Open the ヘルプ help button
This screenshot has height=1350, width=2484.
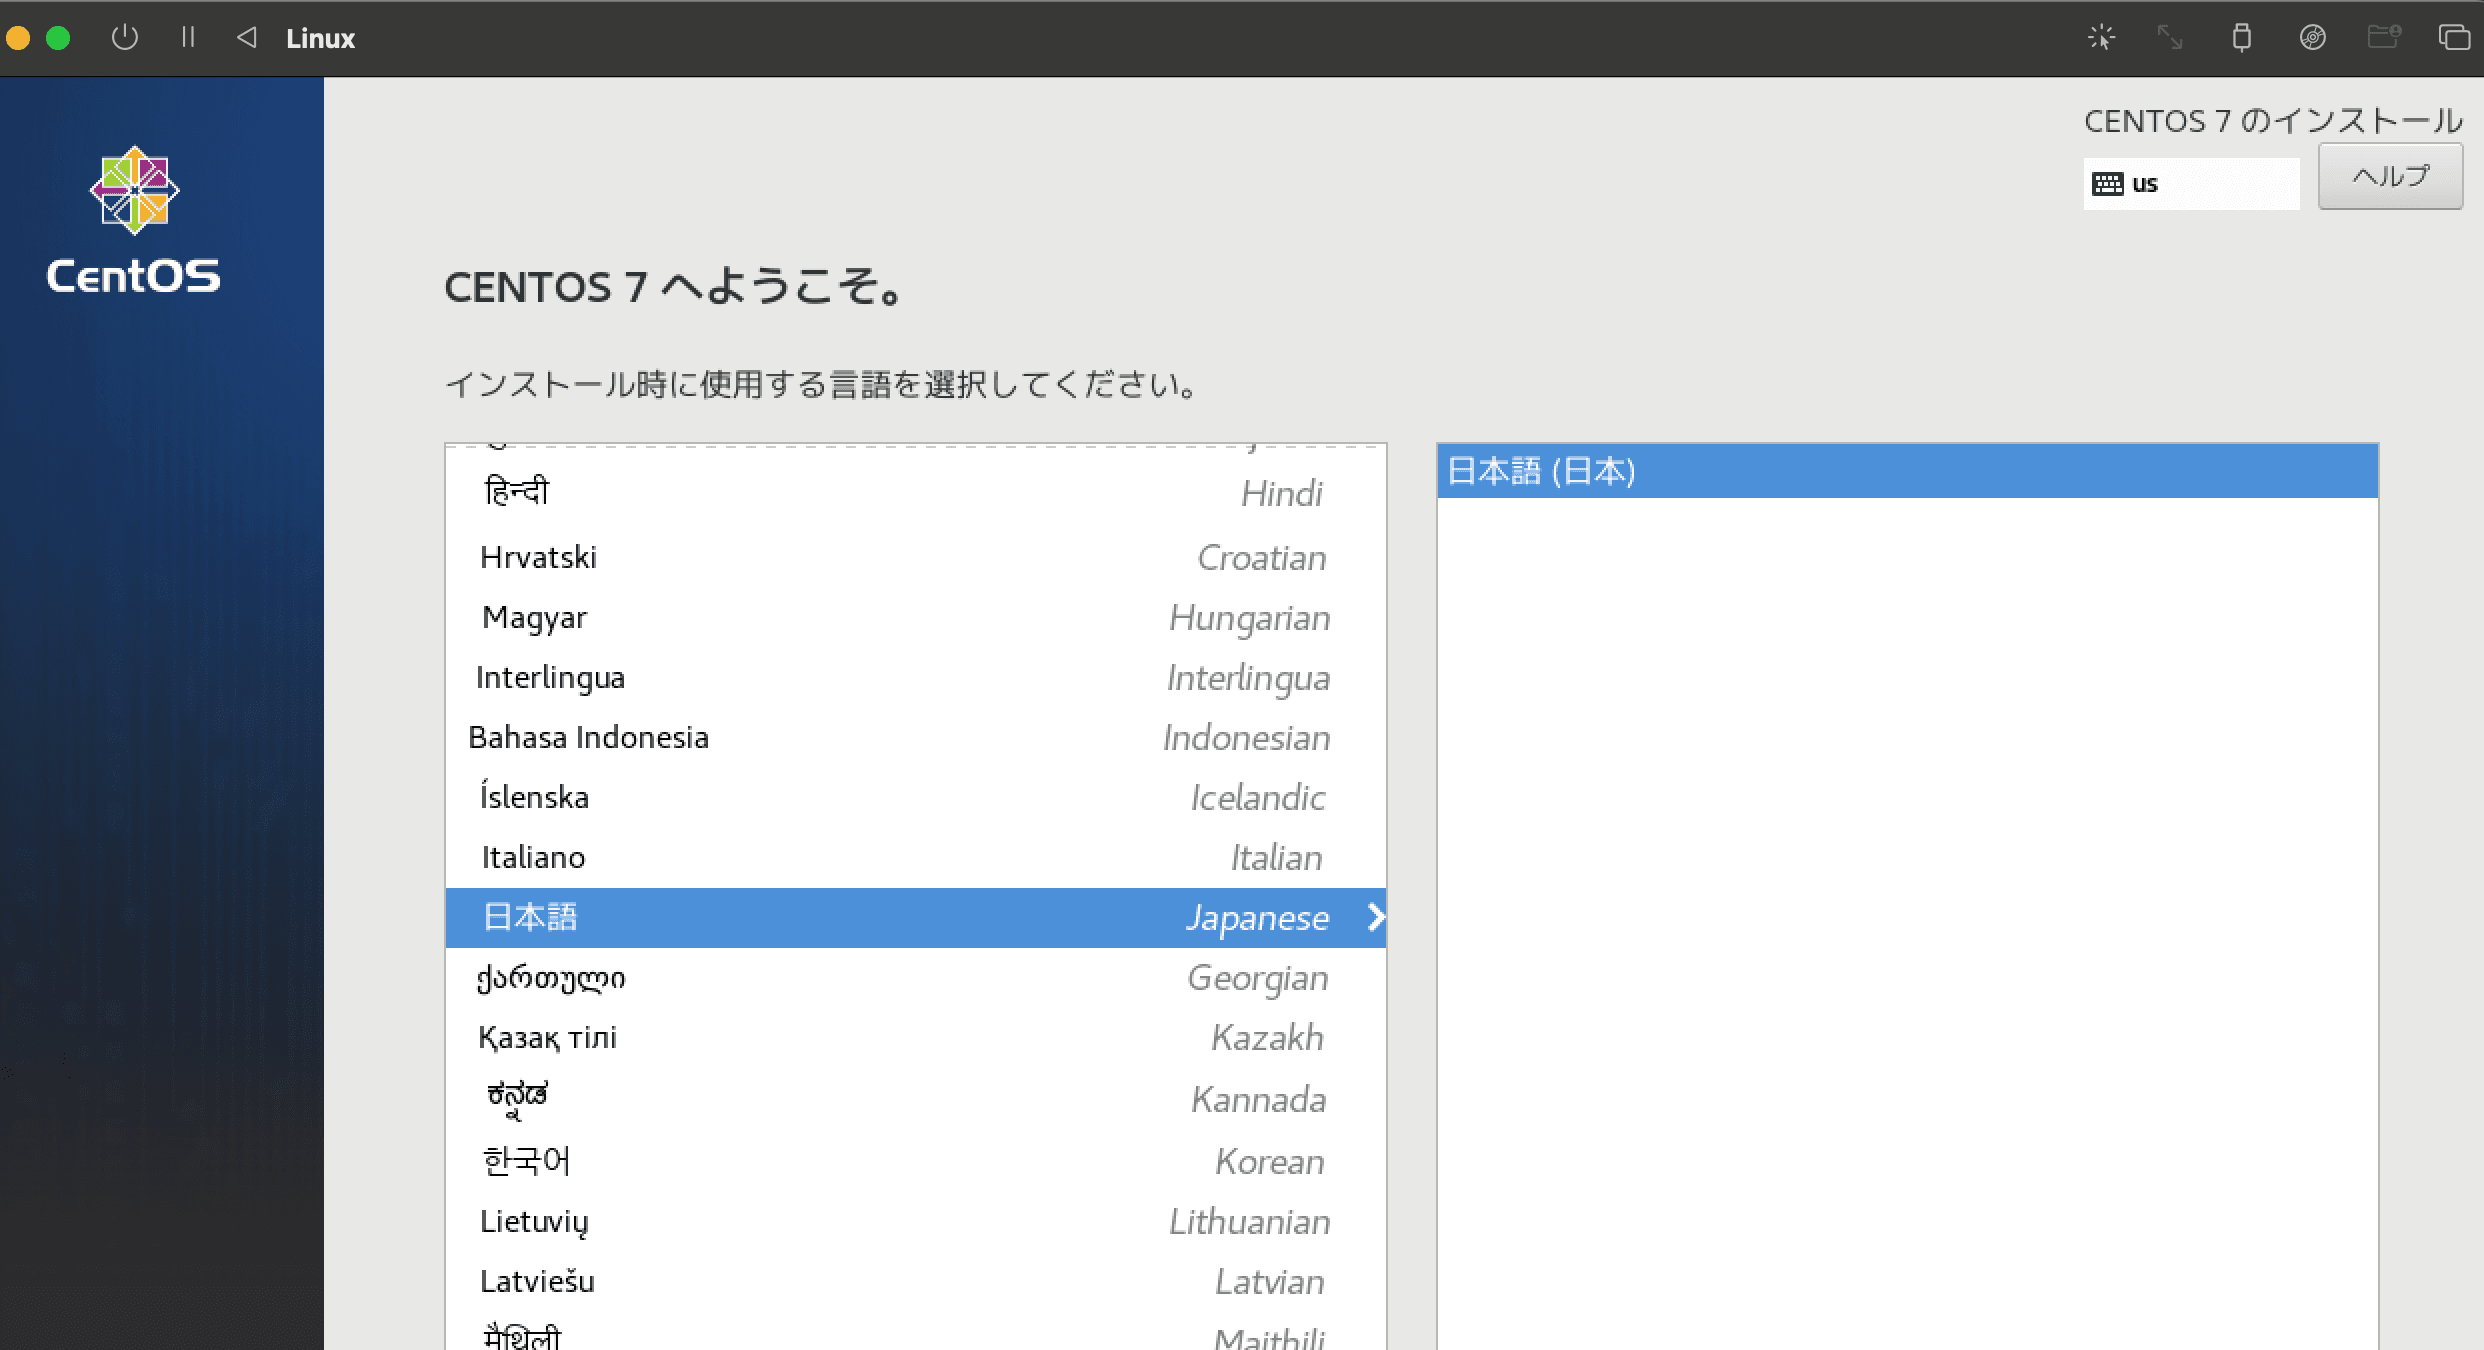point(2390,177)
